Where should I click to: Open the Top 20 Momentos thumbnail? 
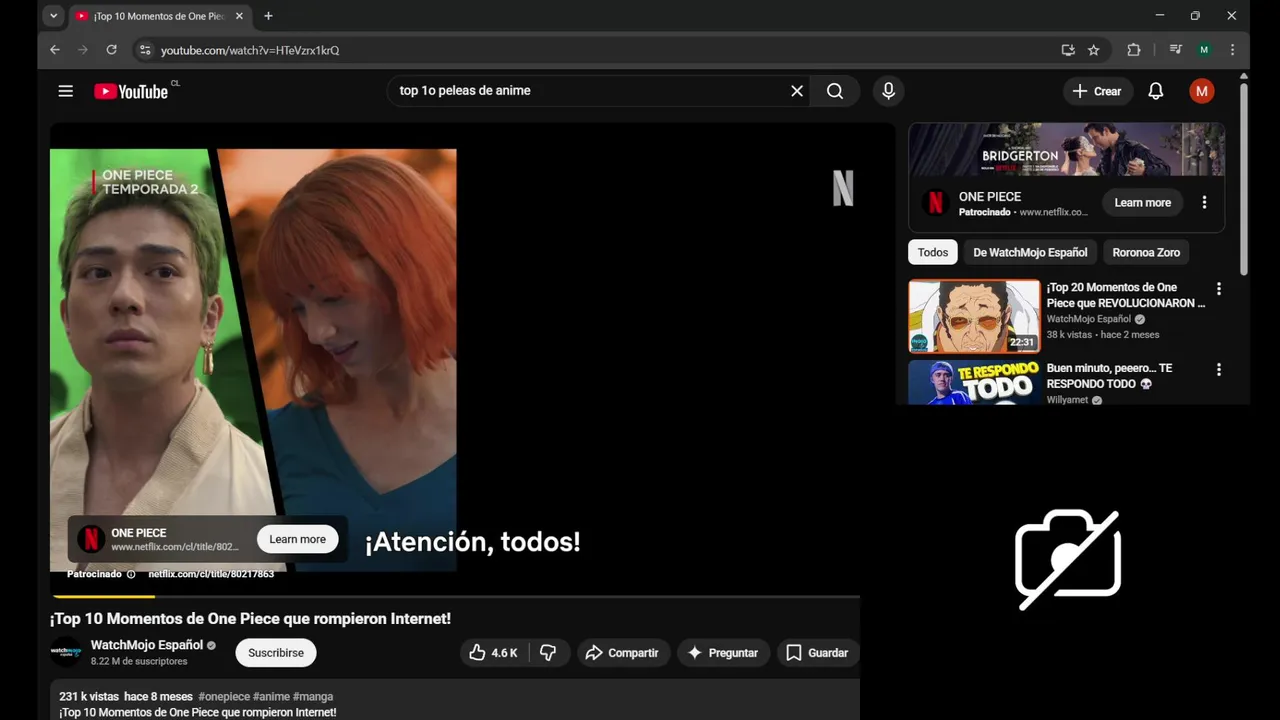974,316
